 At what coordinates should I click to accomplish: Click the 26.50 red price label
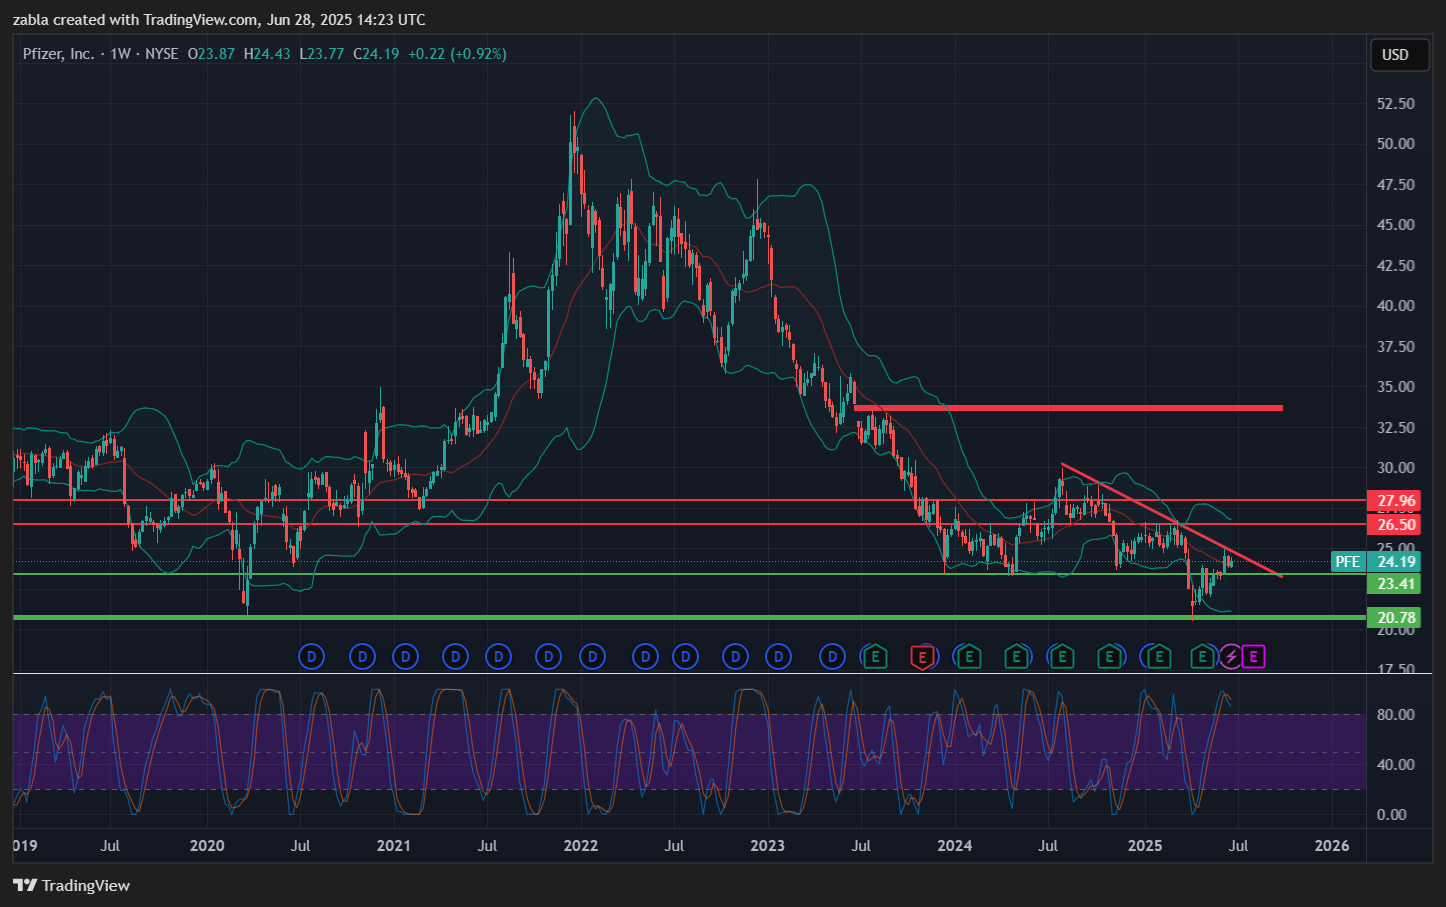click(1396, 525)
